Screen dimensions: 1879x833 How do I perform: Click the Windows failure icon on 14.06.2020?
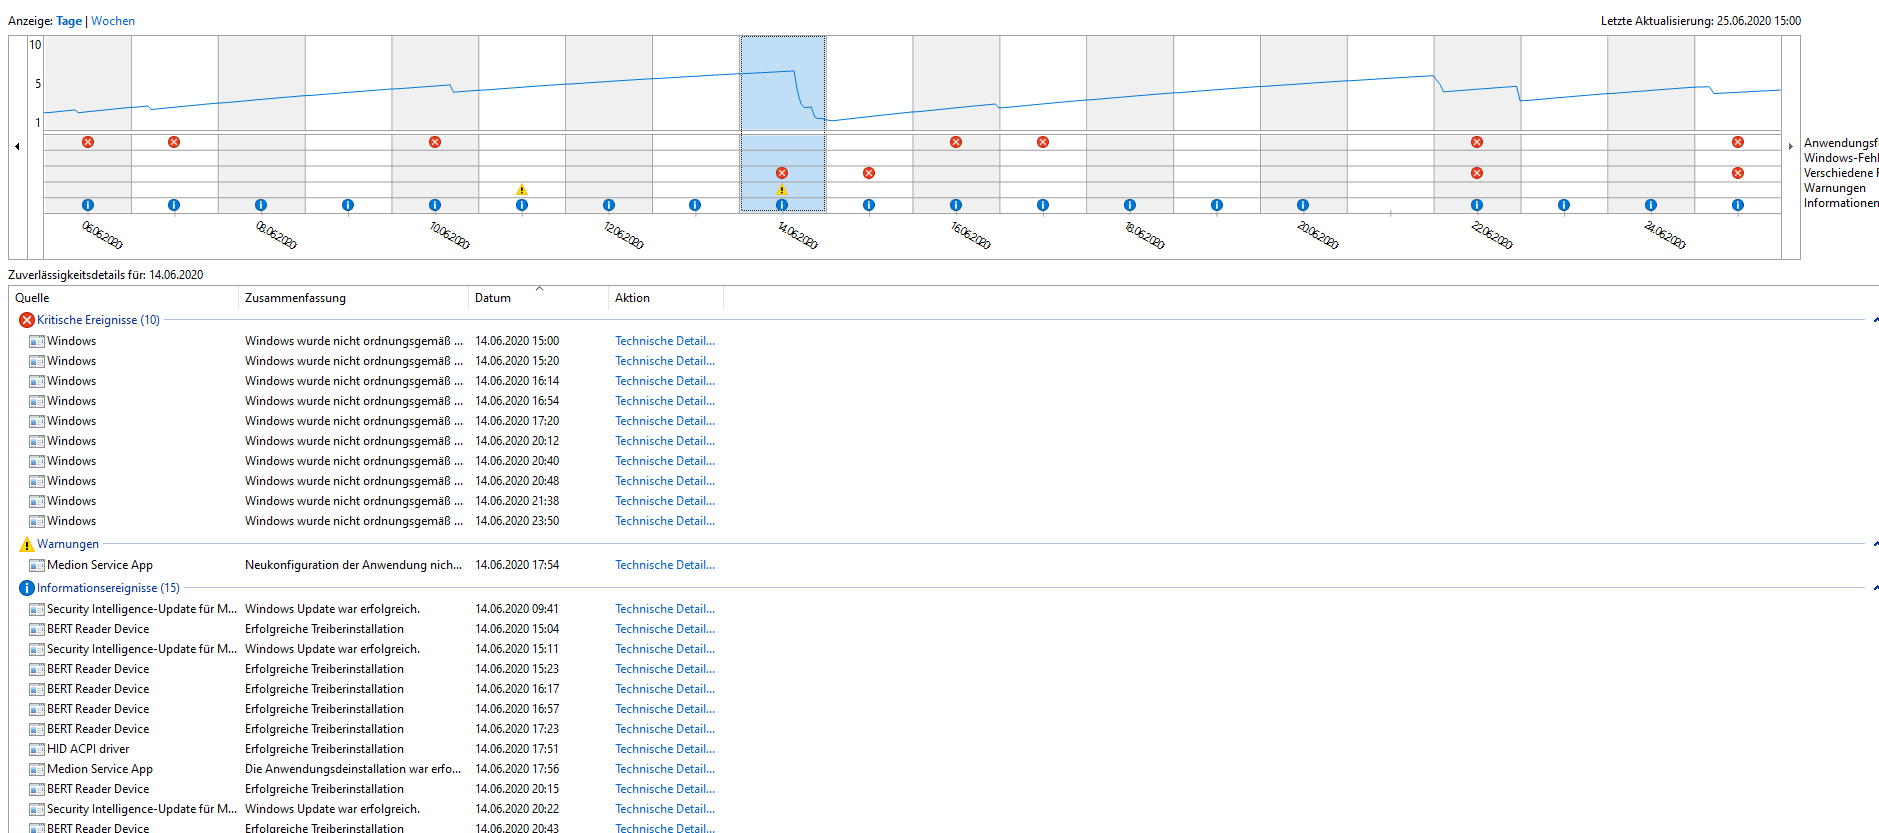(x=782, y=173)
